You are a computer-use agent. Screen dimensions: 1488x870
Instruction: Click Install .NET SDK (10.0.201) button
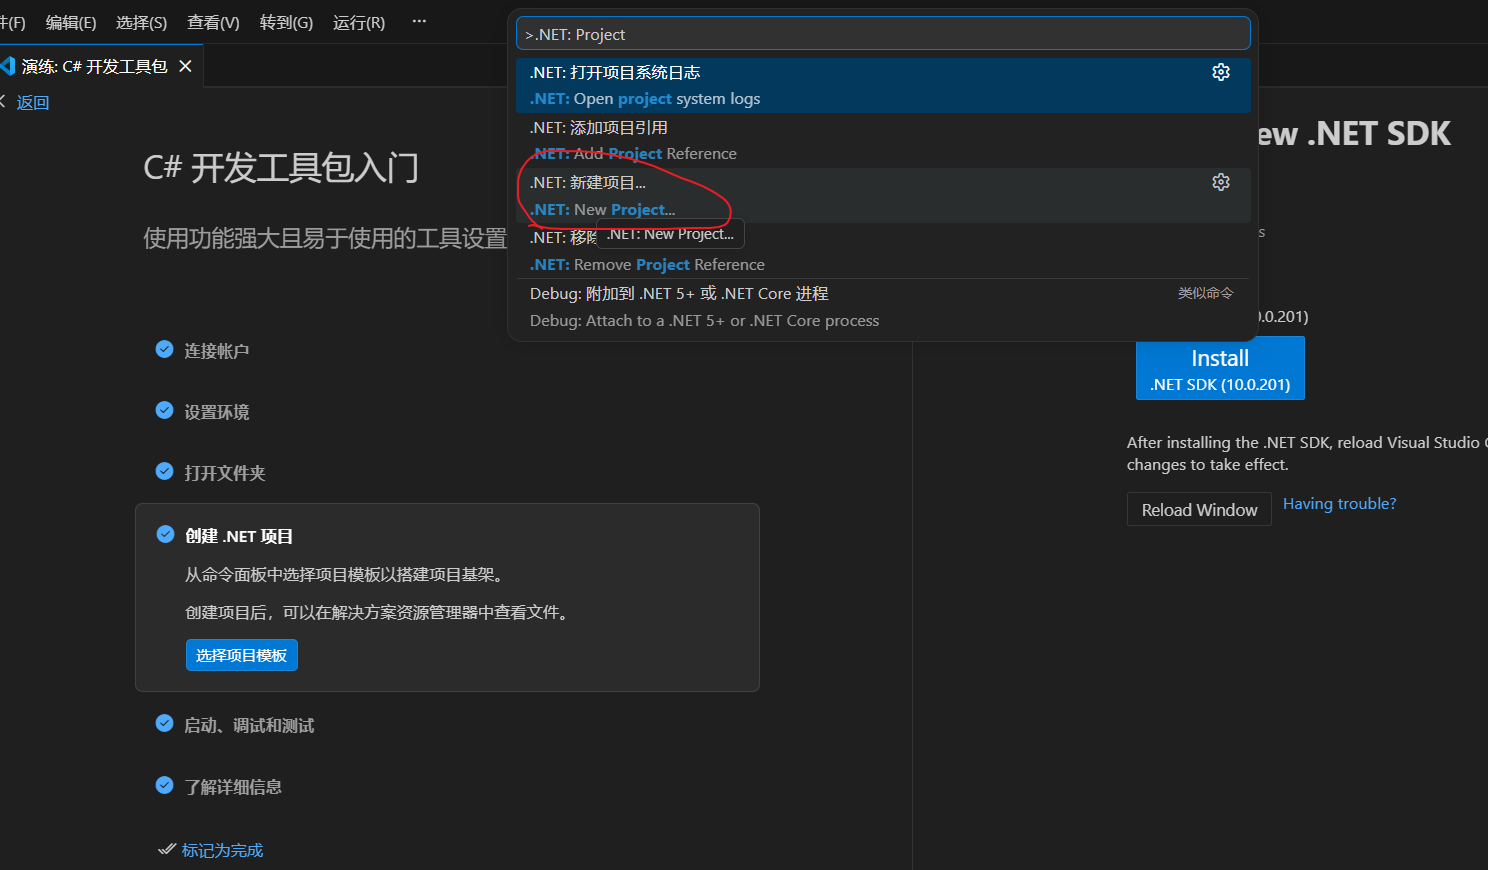click(x=1220, y=368)
